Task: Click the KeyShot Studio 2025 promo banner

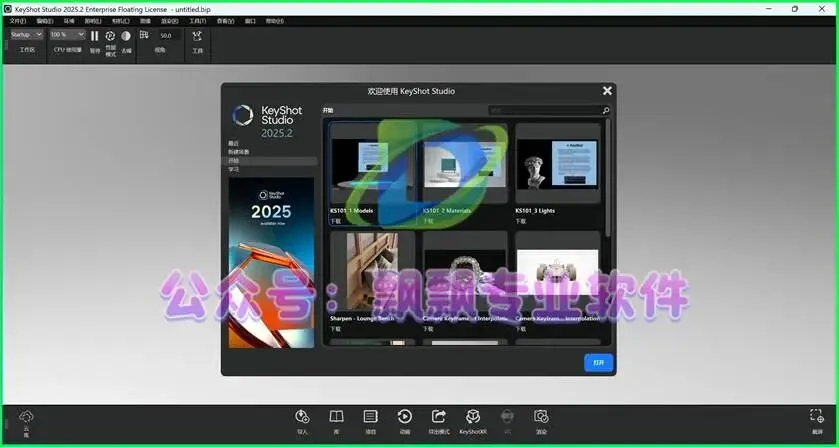Action: [x=271, y=263]
